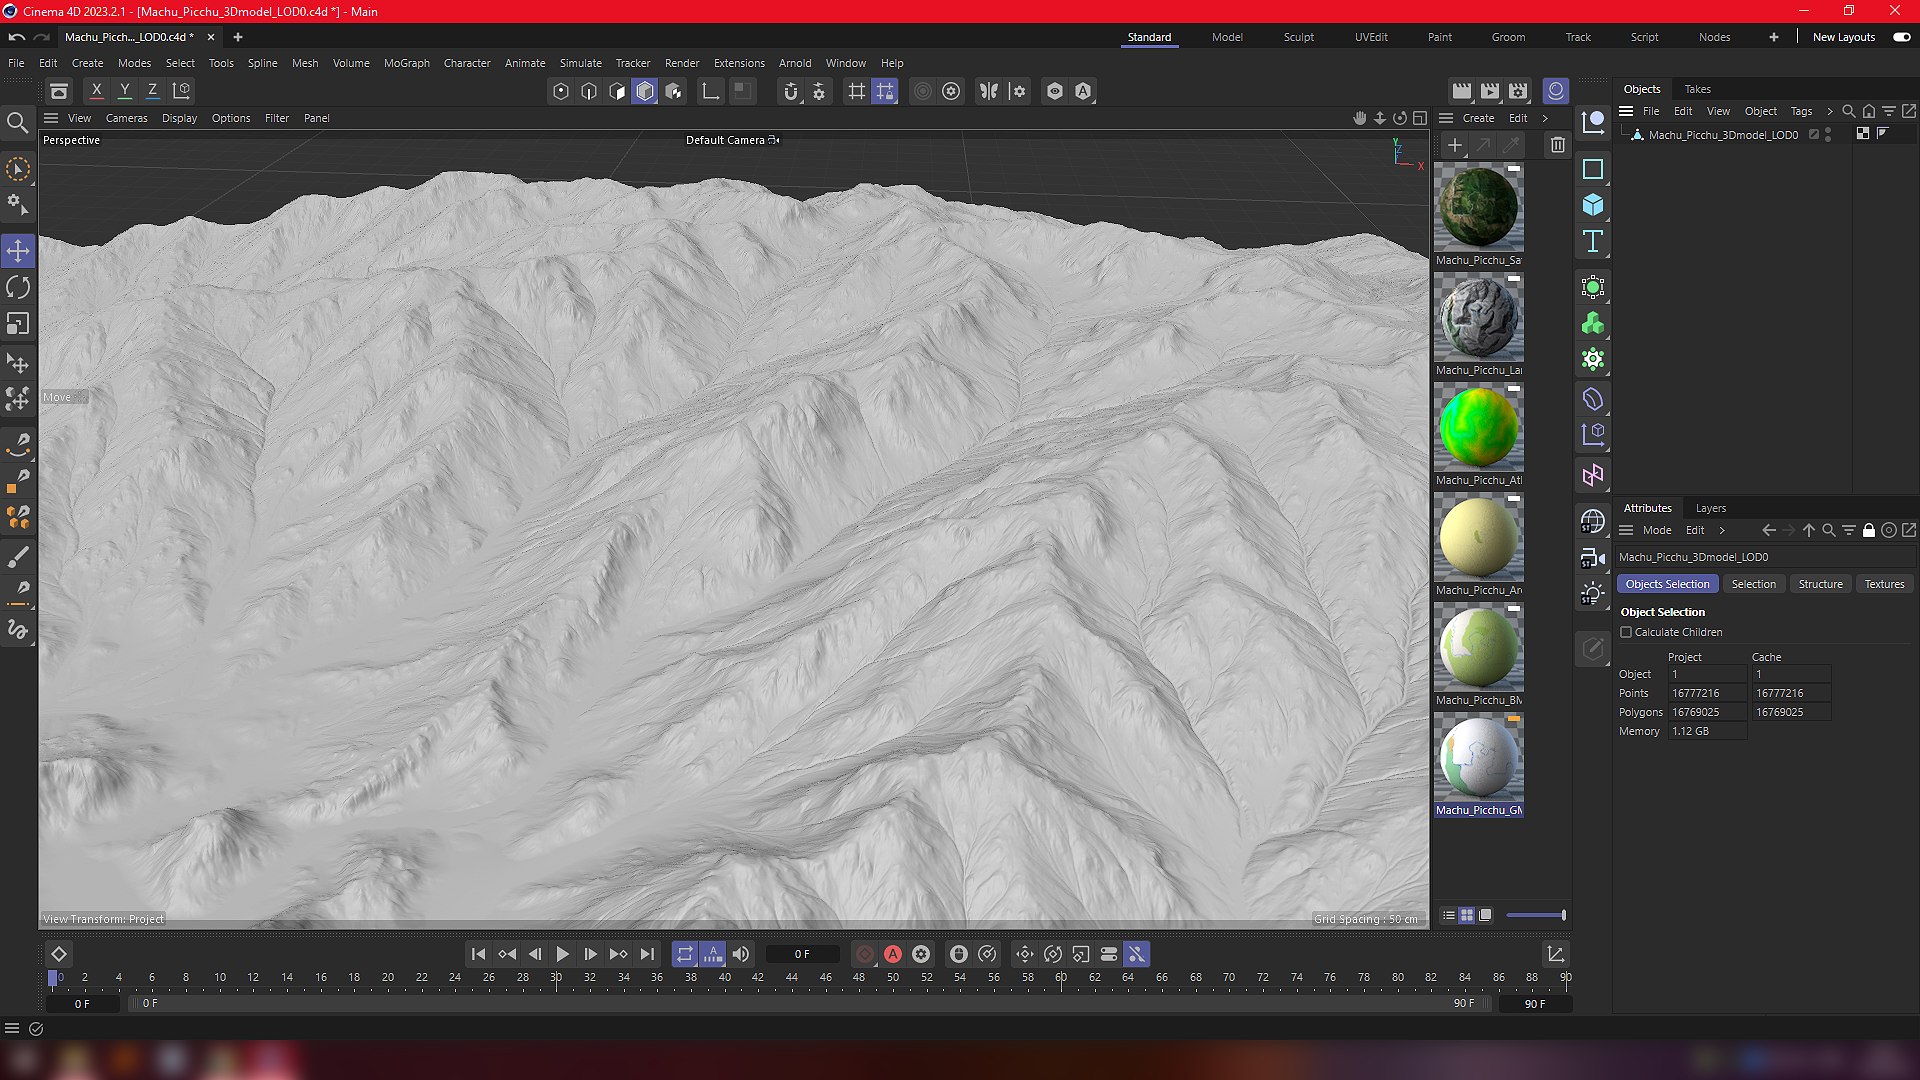Open the viewport Cameras menu
The width and height of the screenshot is (1920, 1080).
pyautogui.click(x=126, y=118)
